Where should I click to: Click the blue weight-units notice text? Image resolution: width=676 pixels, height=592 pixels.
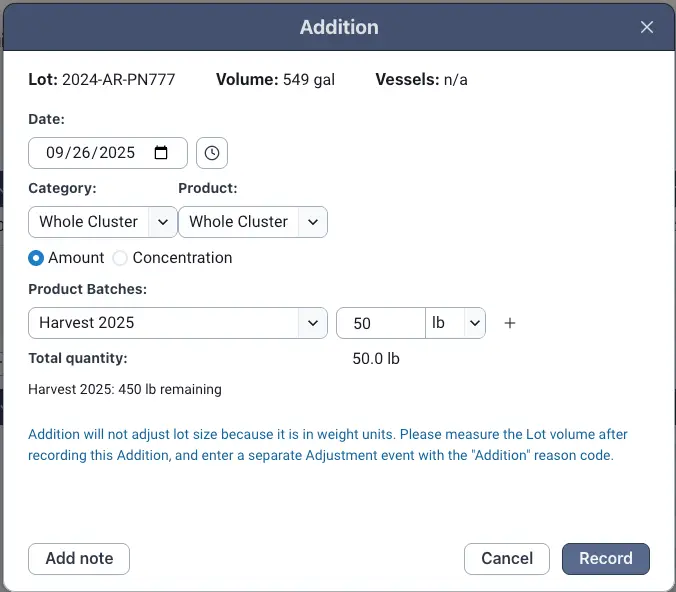coord(328,445)
